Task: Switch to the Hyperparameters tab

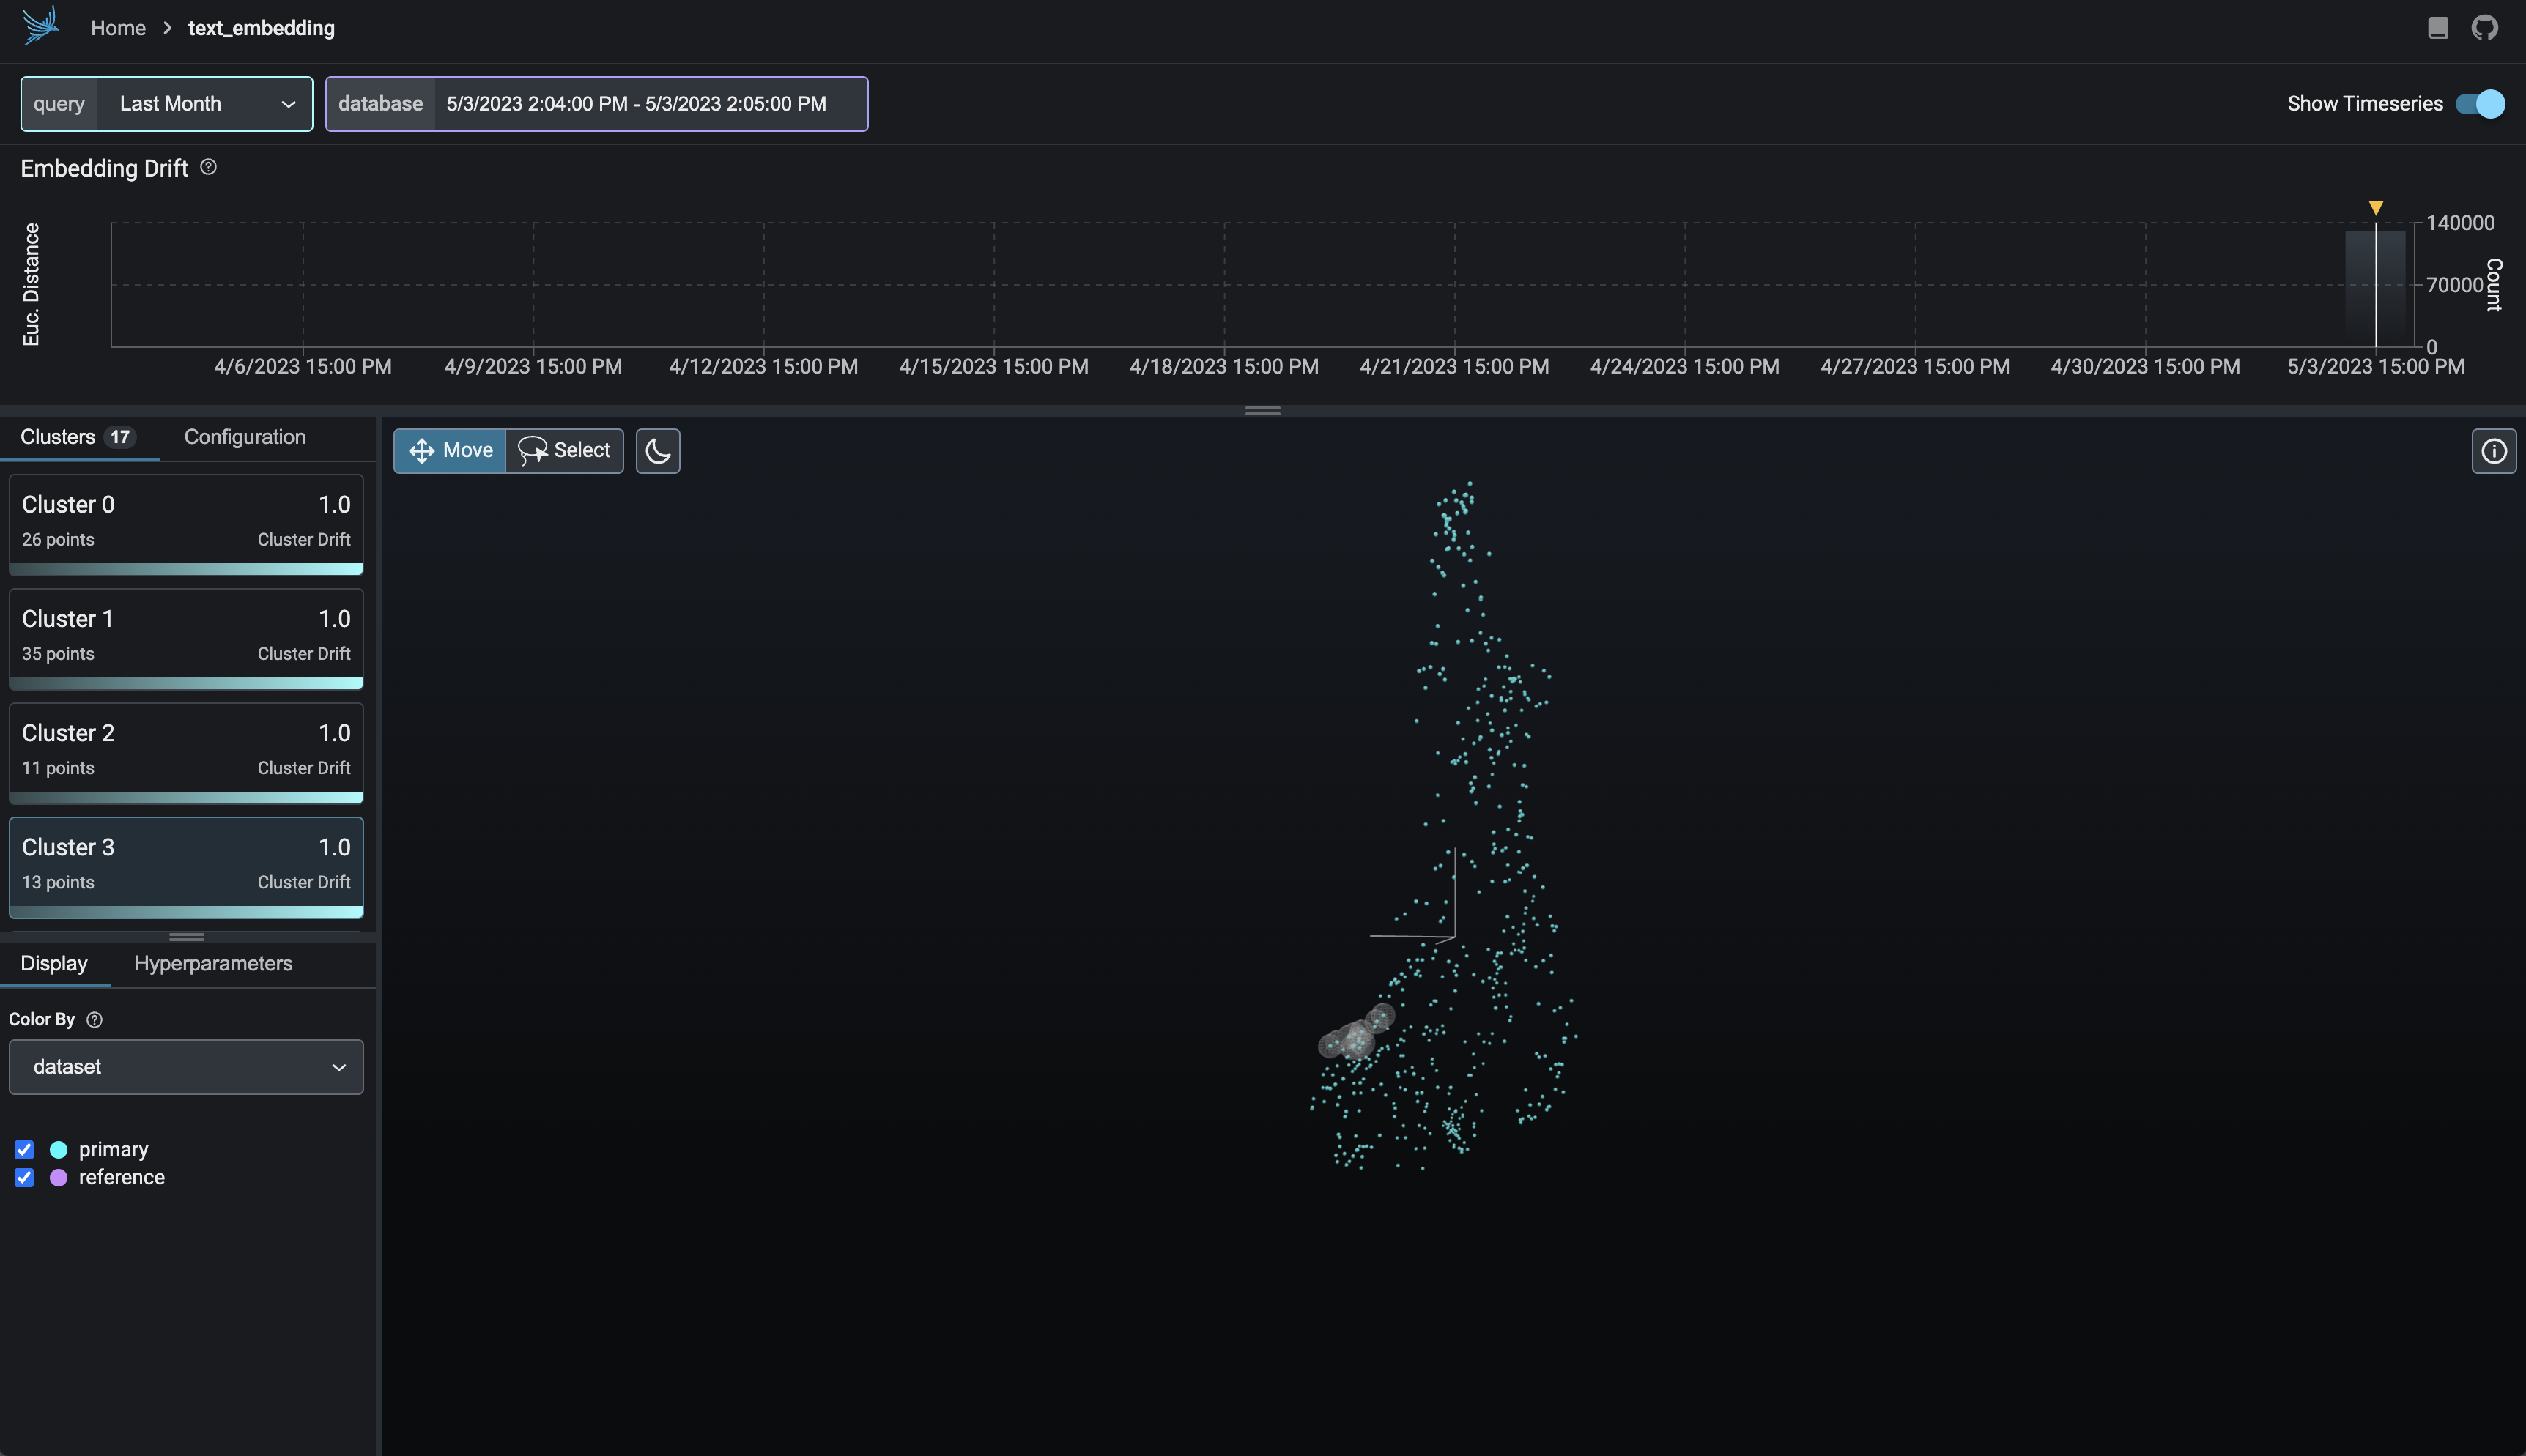Action: pyautogui.click(x=213, y=963)
